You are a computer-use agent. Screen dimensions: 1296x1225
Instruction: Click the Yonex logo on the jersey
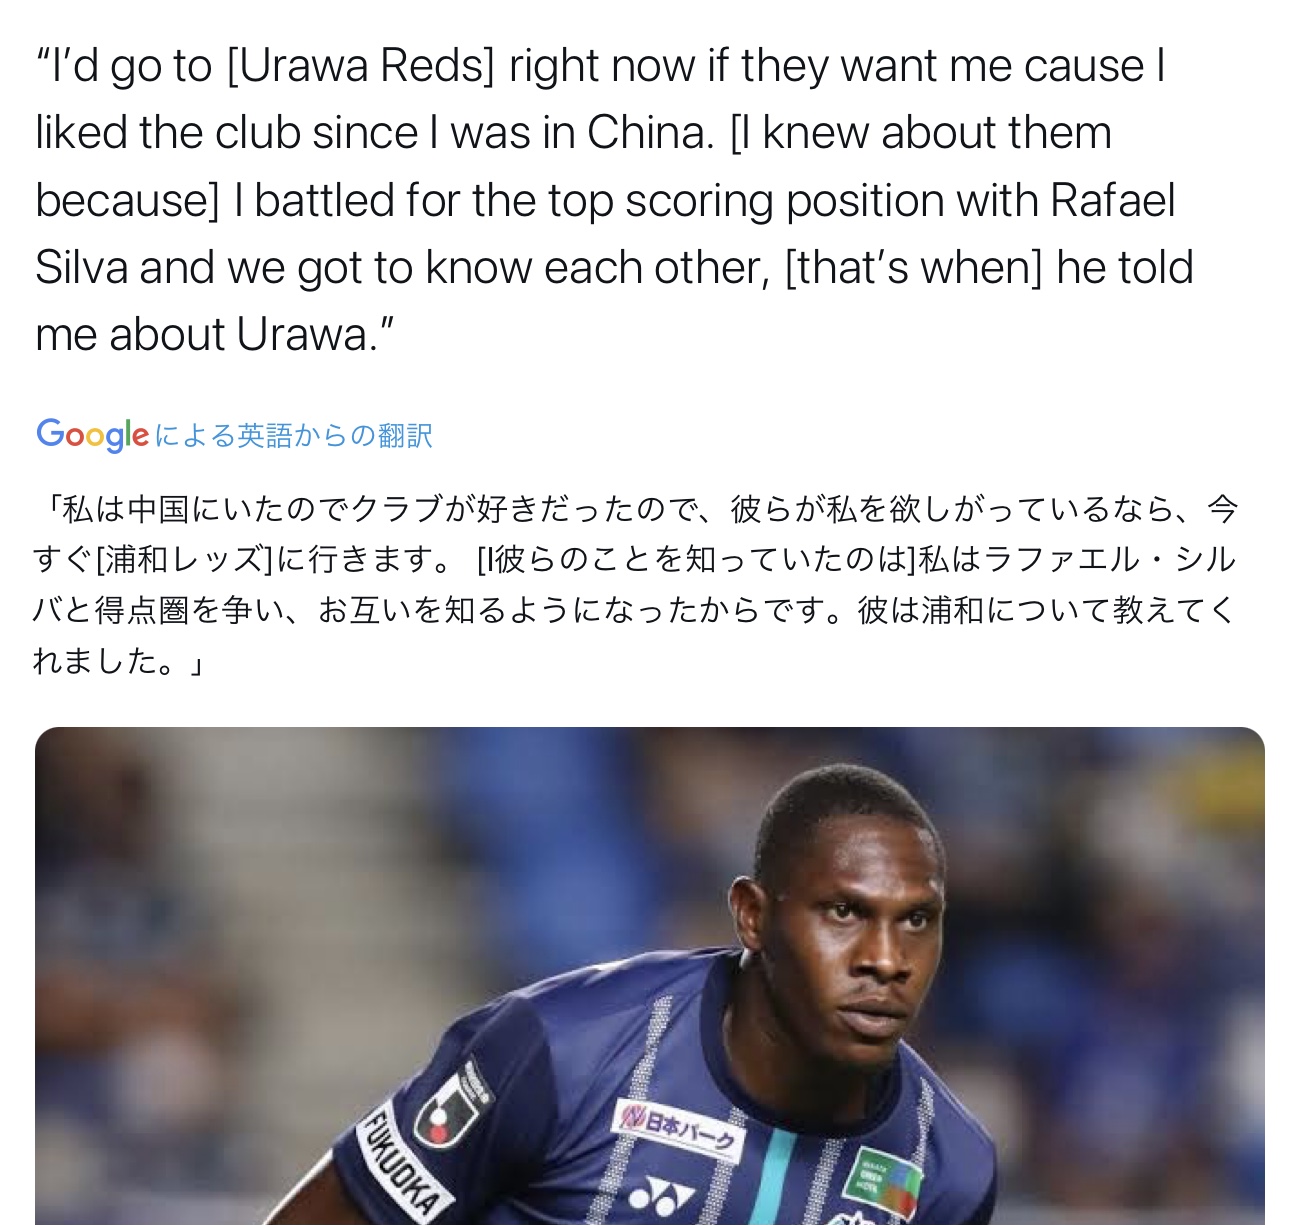661,1193
